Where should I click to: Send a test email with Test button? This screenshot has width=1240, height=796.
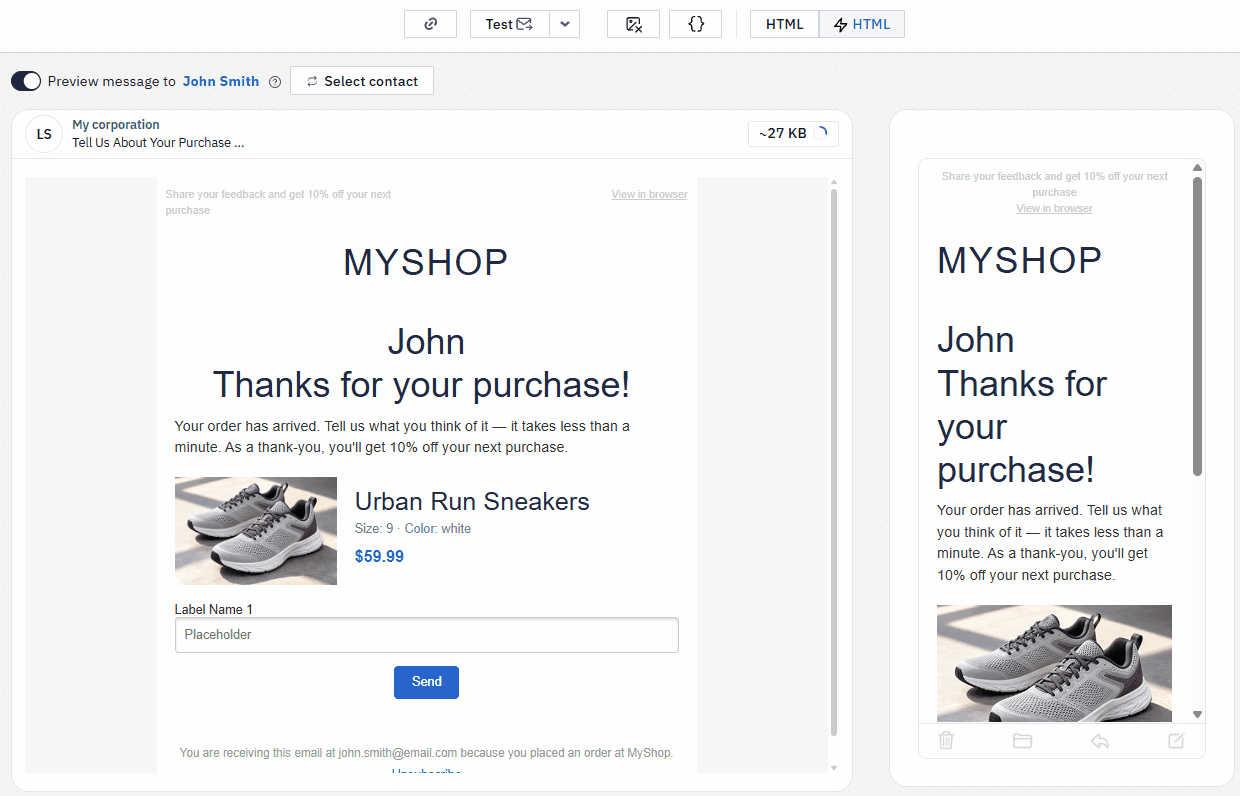tap(510, 24)
